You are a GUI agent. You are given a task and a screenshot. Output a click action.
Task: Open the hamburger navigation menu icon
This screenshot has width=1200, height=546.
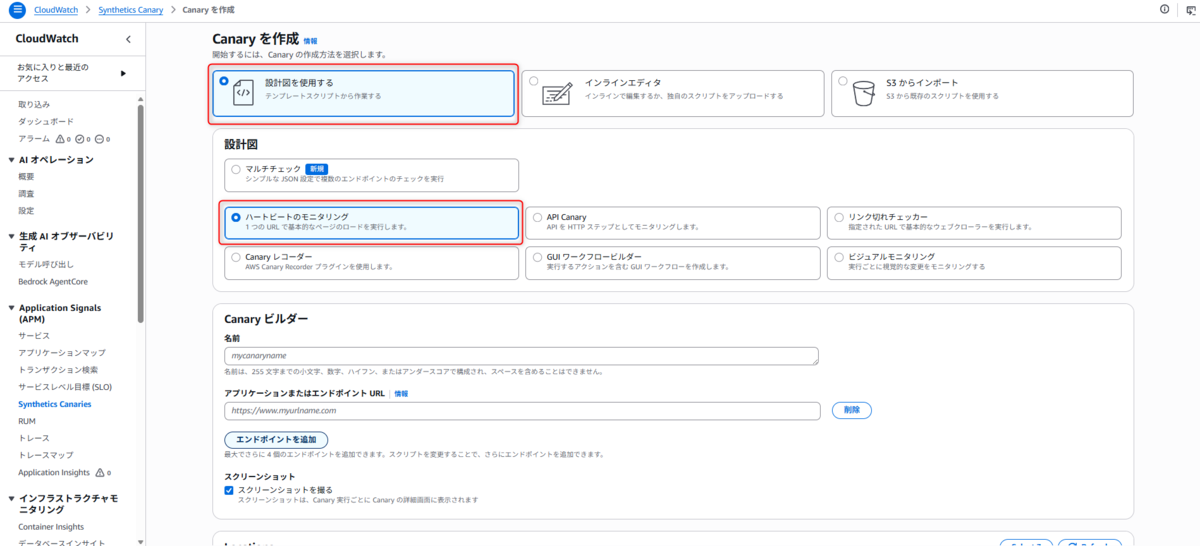tap(17, 9)
